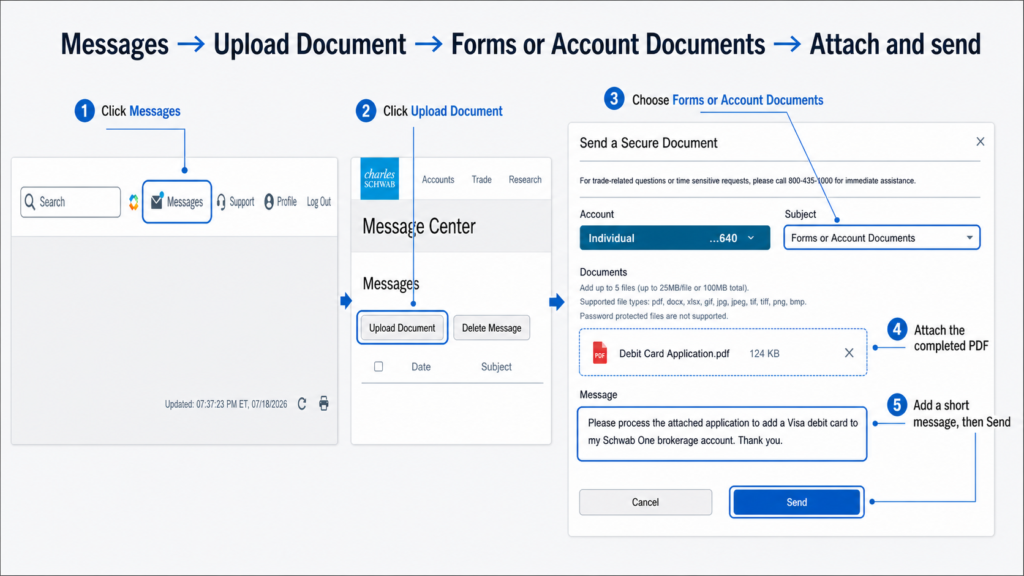The image size is (1024, 576).
Task: Sort messages by Subject column
Action: [496, 367]
